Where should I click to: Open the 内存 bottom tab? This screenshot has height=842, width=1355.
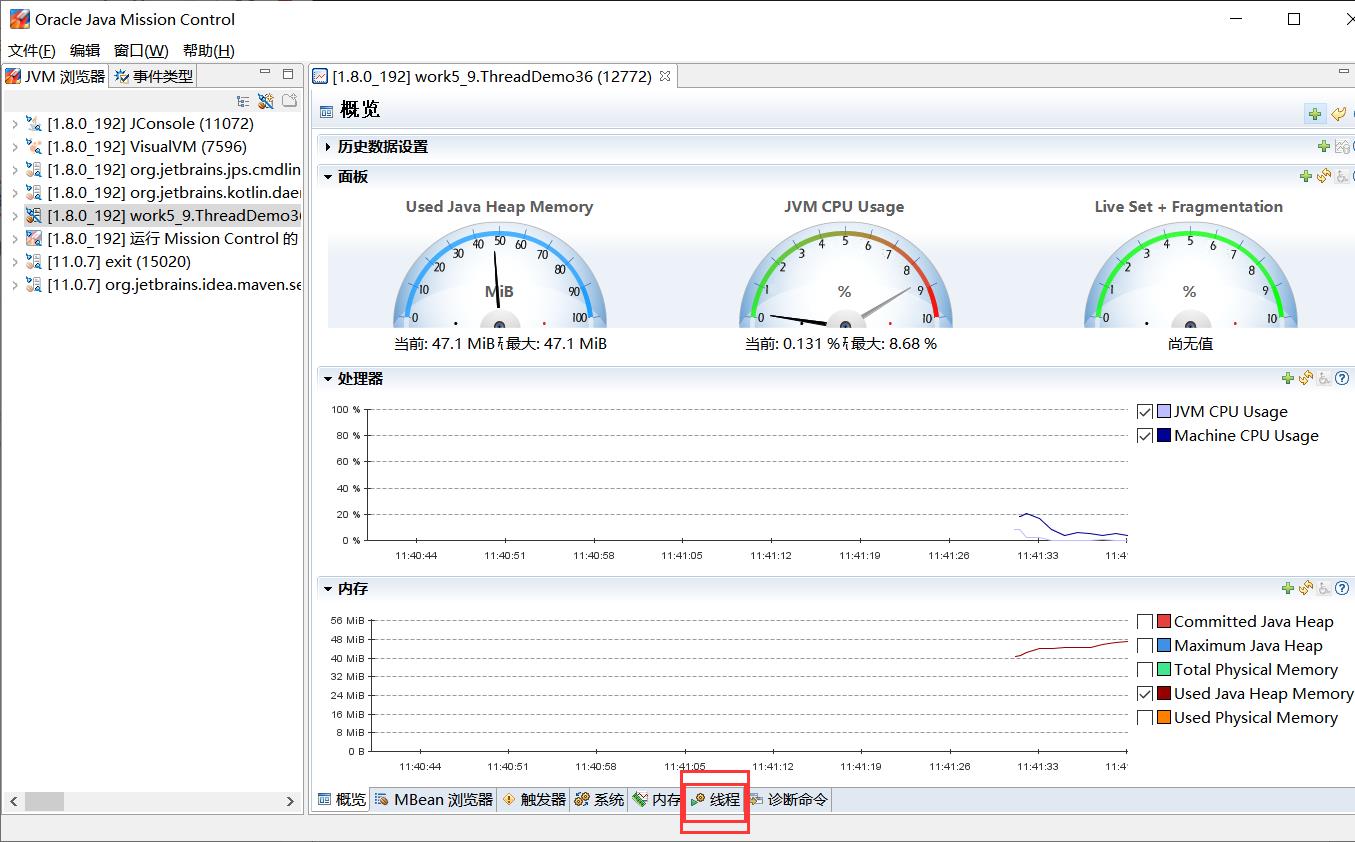click(x=657, y=800)
